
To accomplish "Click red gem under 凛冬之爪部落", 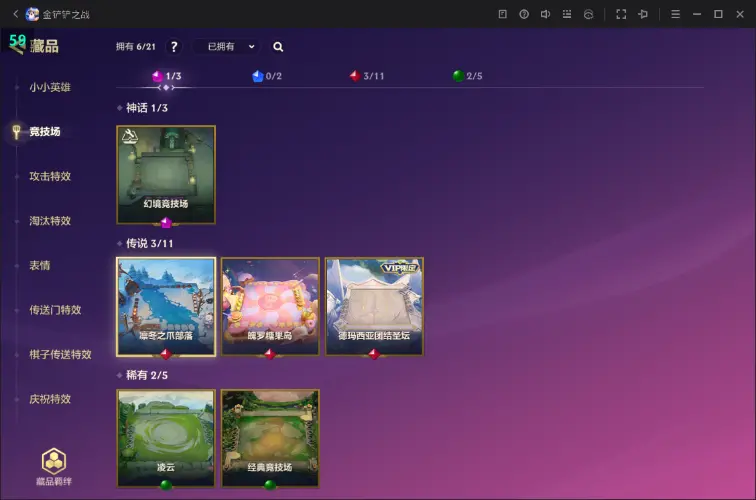I will coord(166,354).
